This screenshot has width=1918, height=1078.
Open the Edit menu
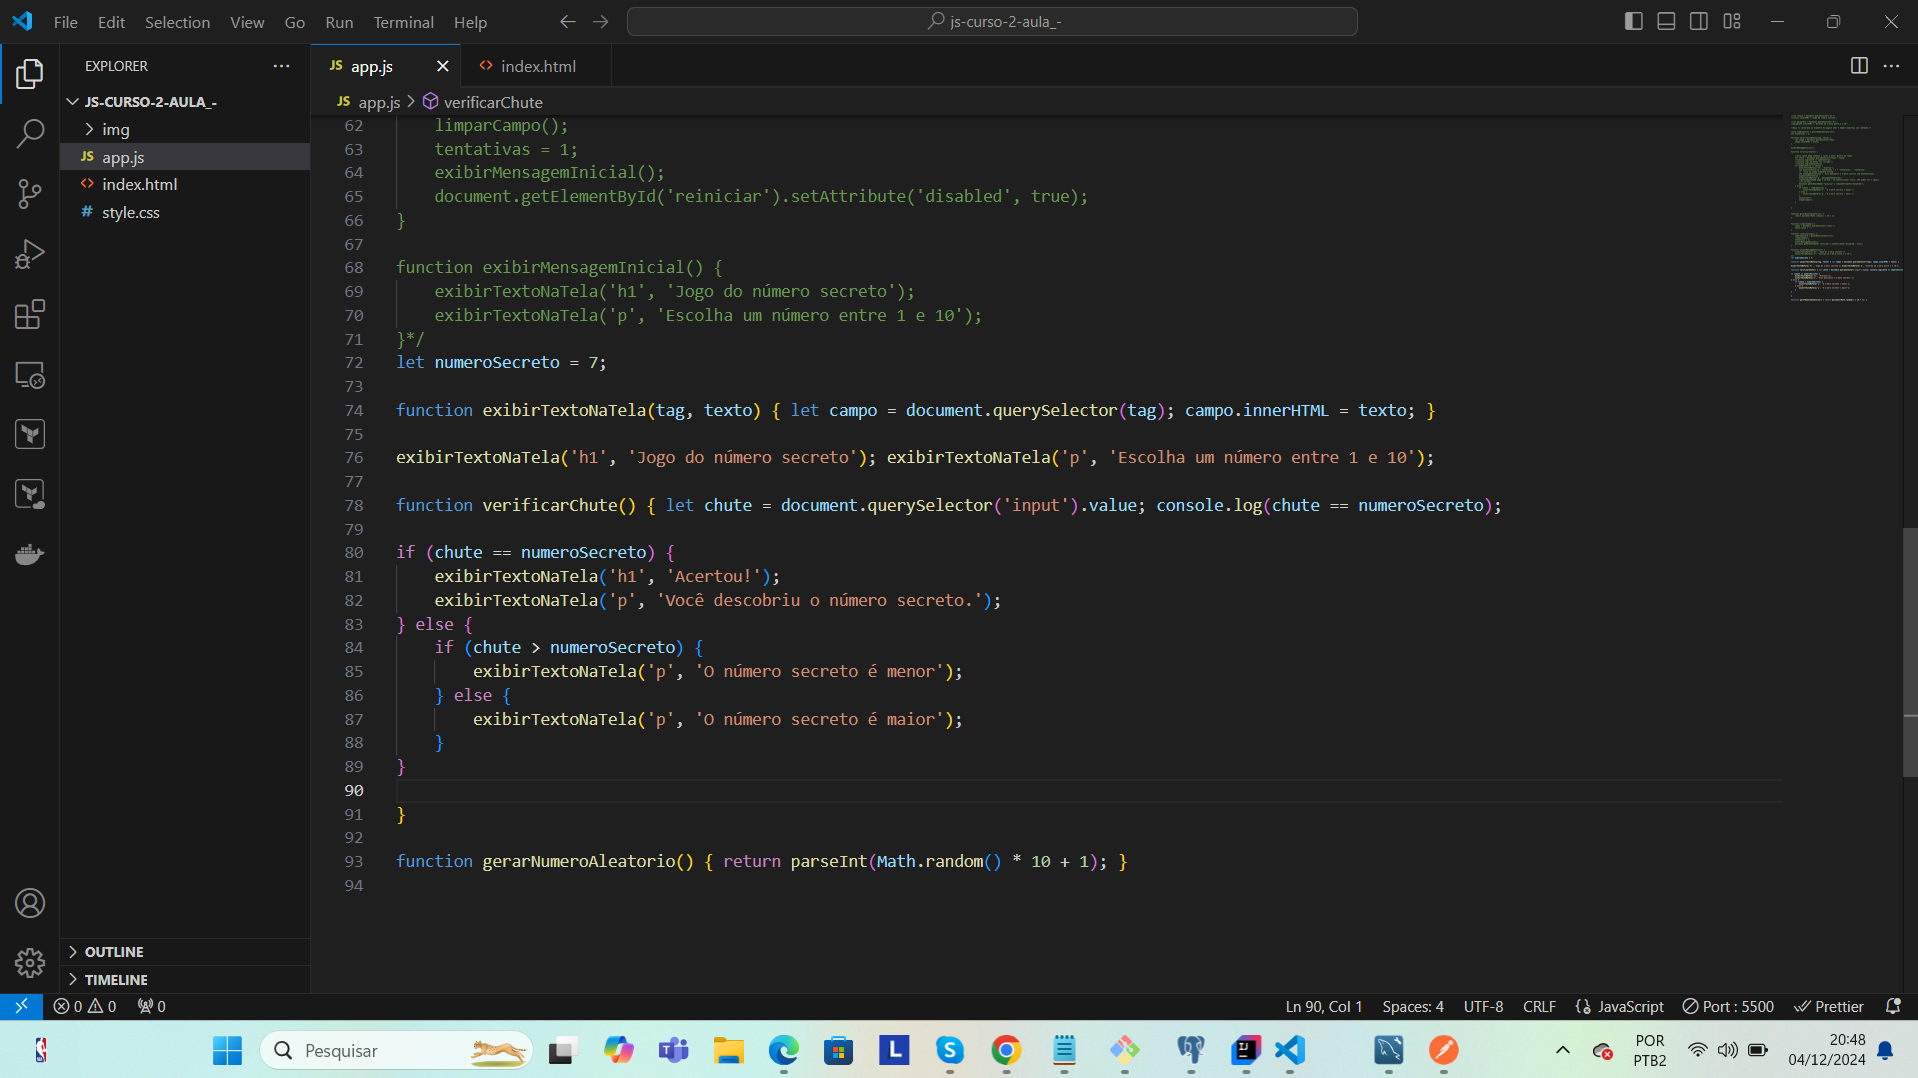click(x=111, y=22)
